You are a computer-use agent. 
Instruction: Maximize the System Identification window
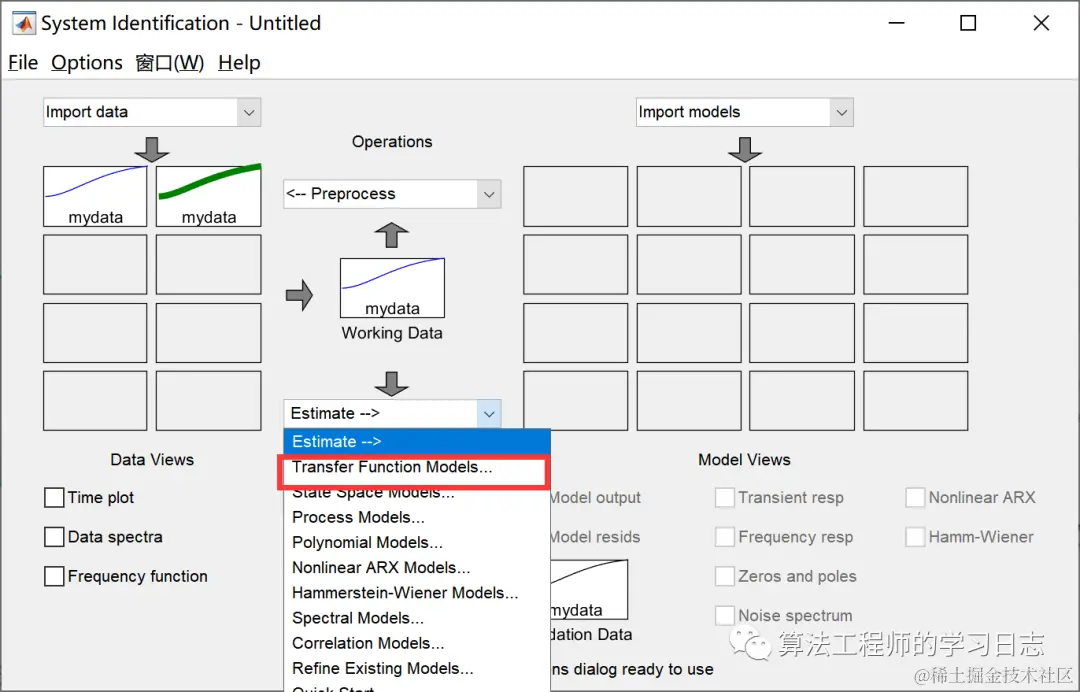[x=968, y=23]
